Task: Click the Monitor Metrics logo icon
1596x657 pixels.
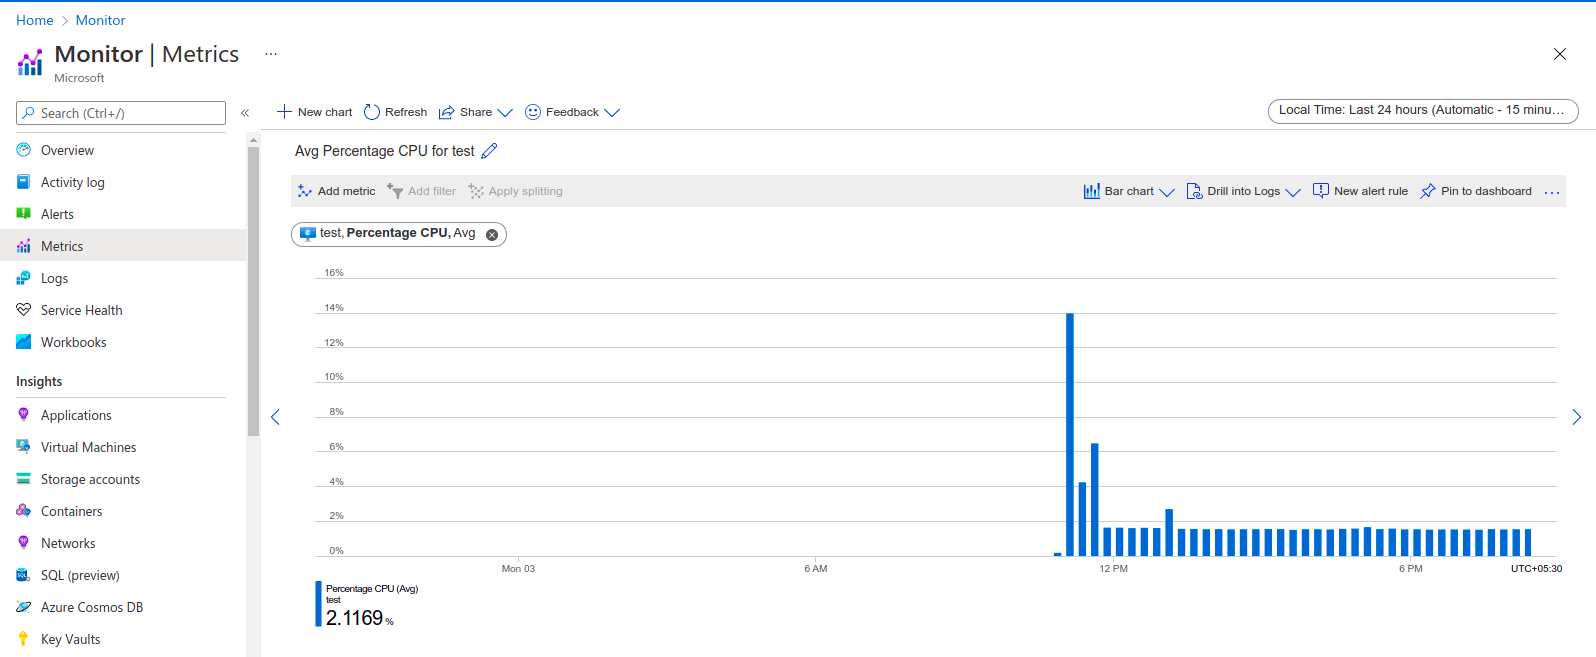Action: coord(30,63)
